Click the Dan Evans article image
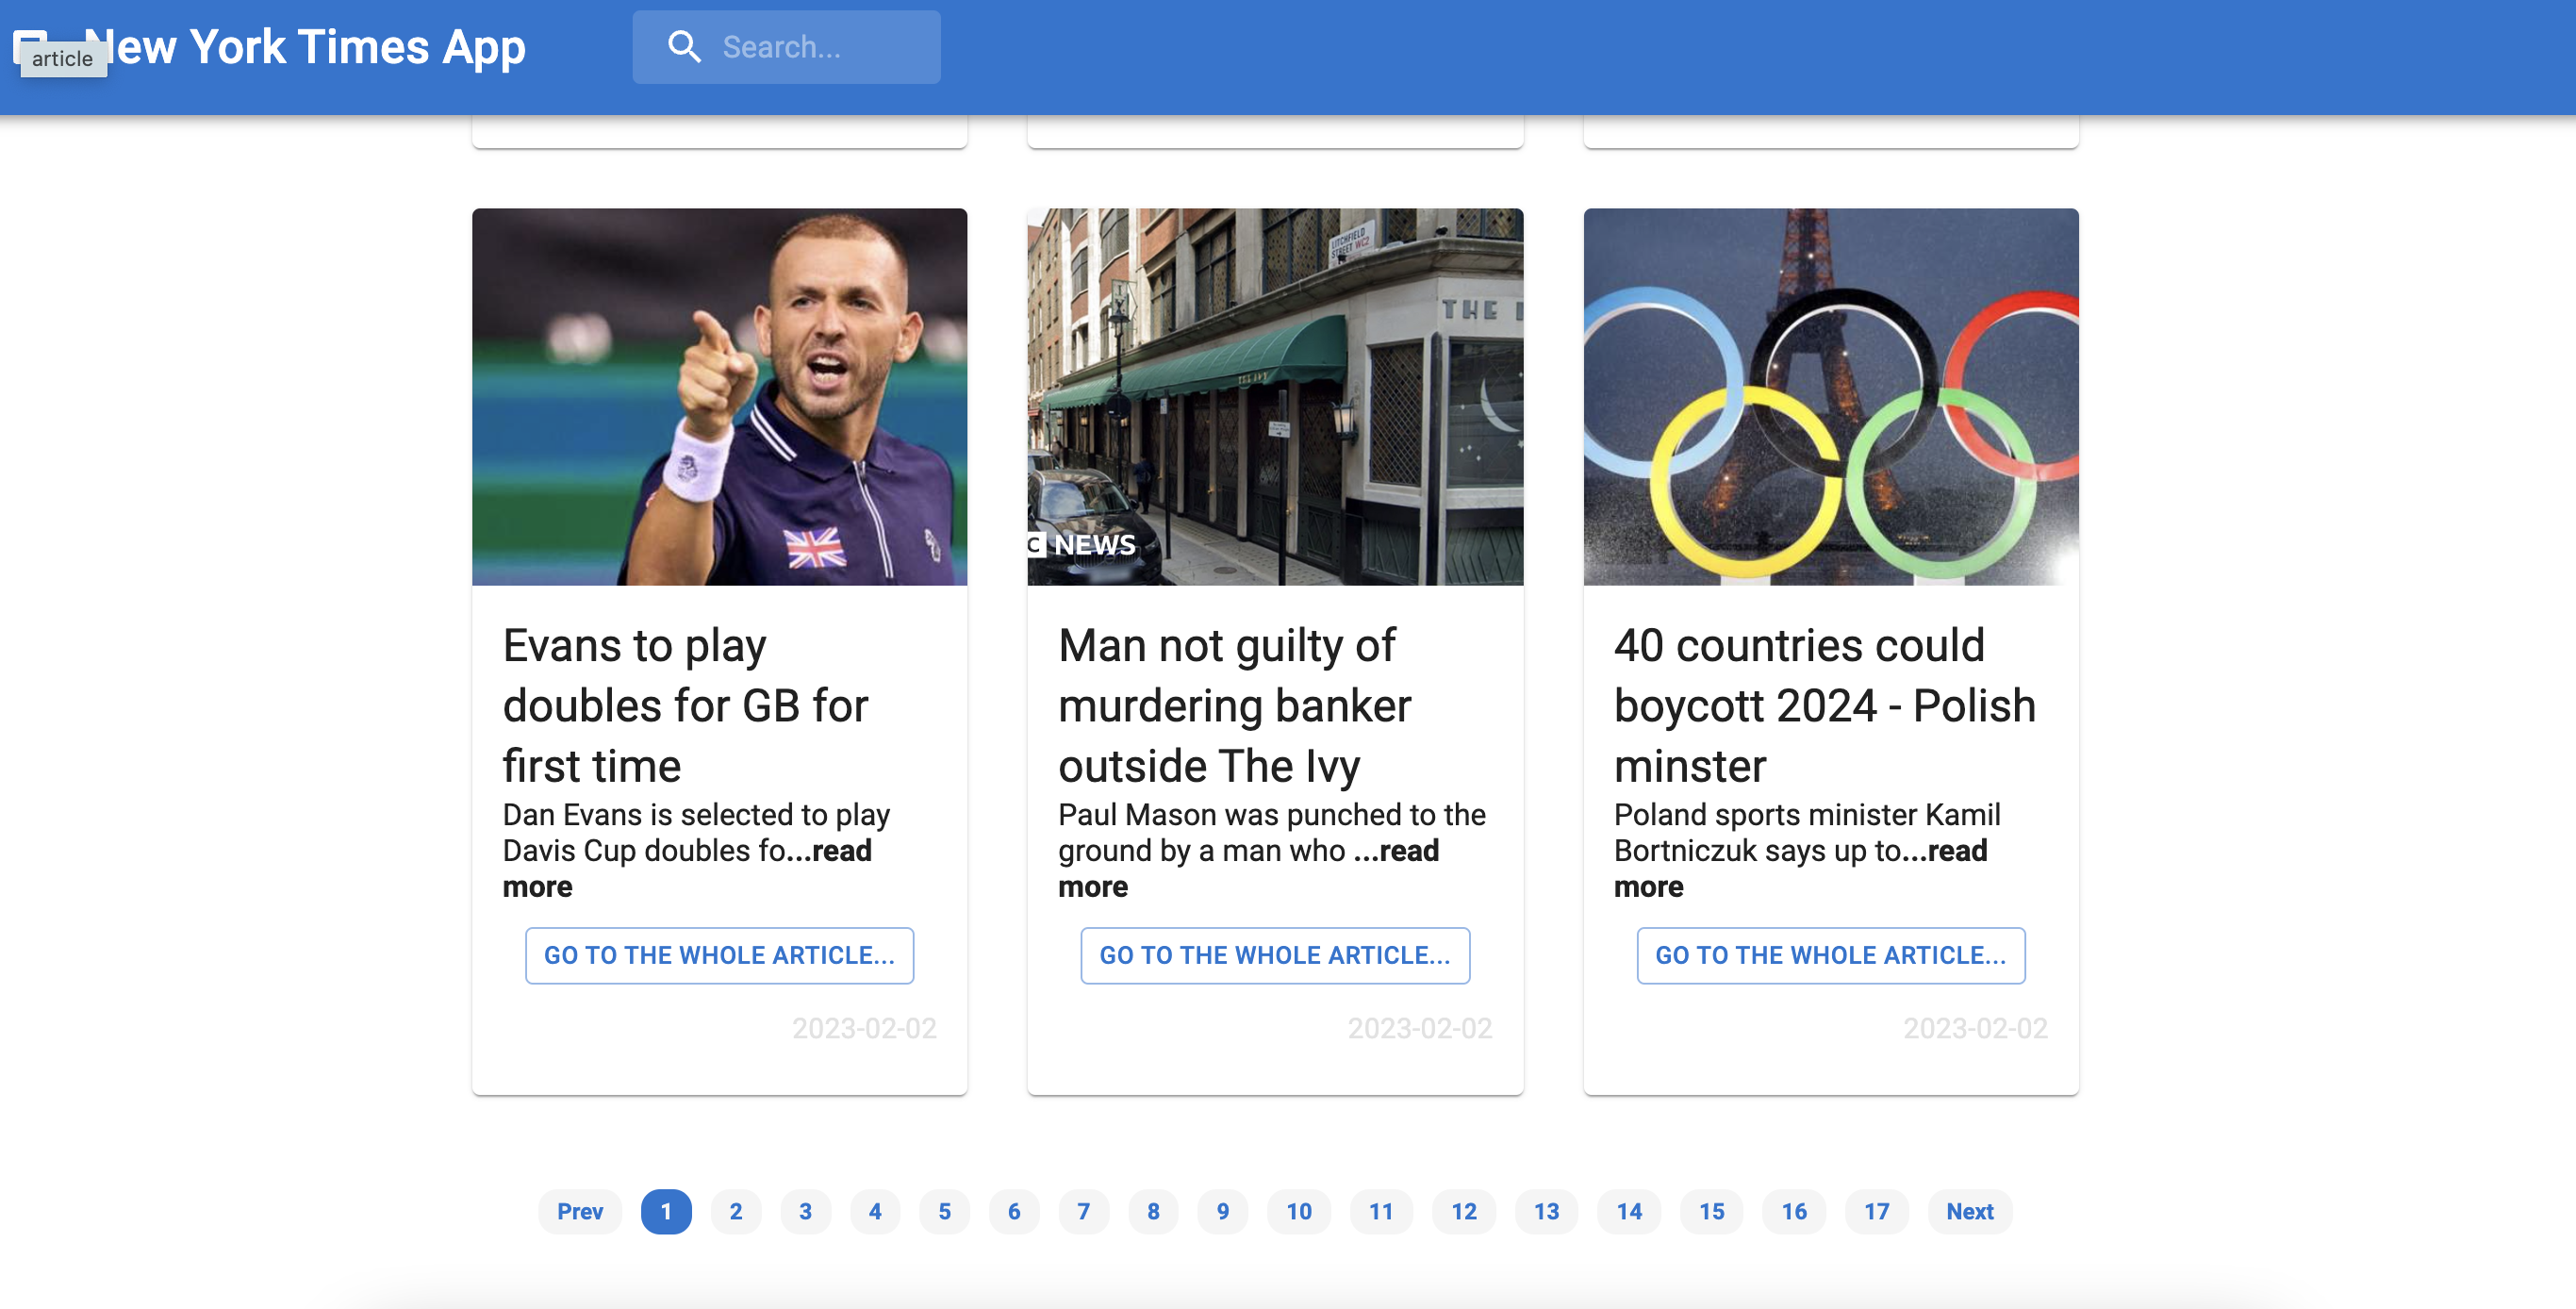Image resolution: width=2576 pixels, height=1309 pixels. (x=719, y=396)
